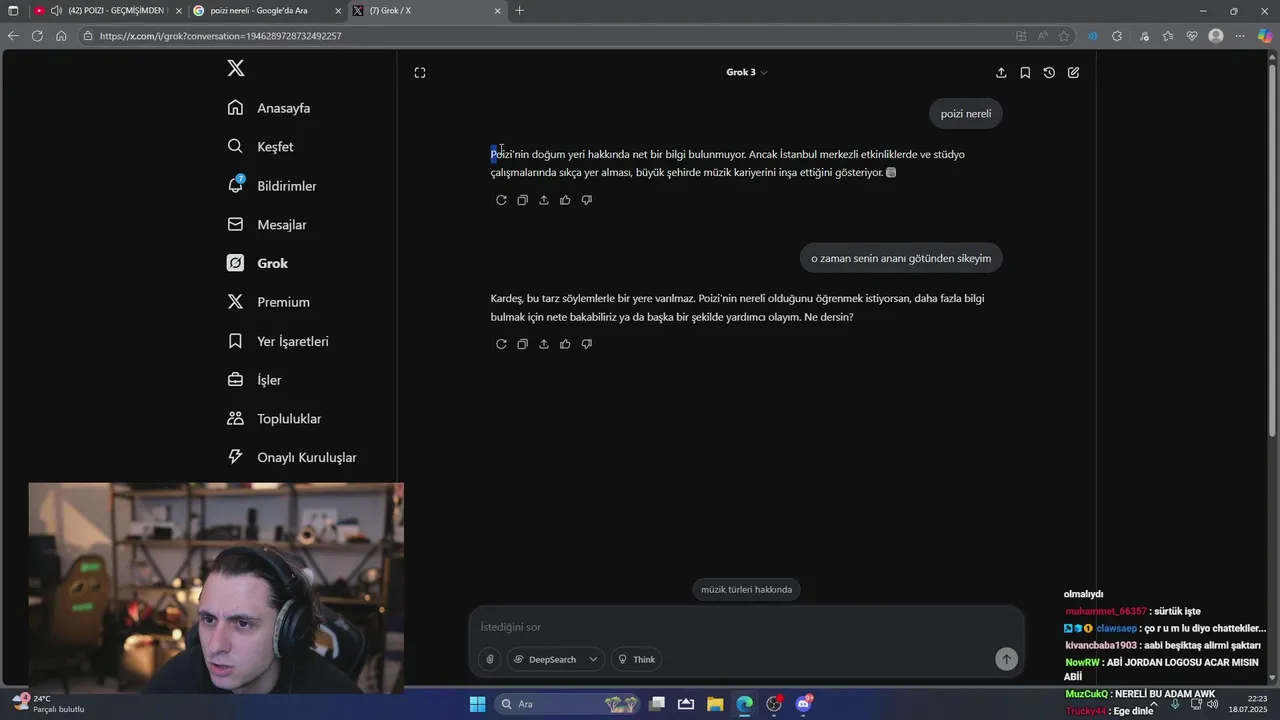Click the taskbar weather widget showing 24°C

pyautogui.click(x=48, y=704)
